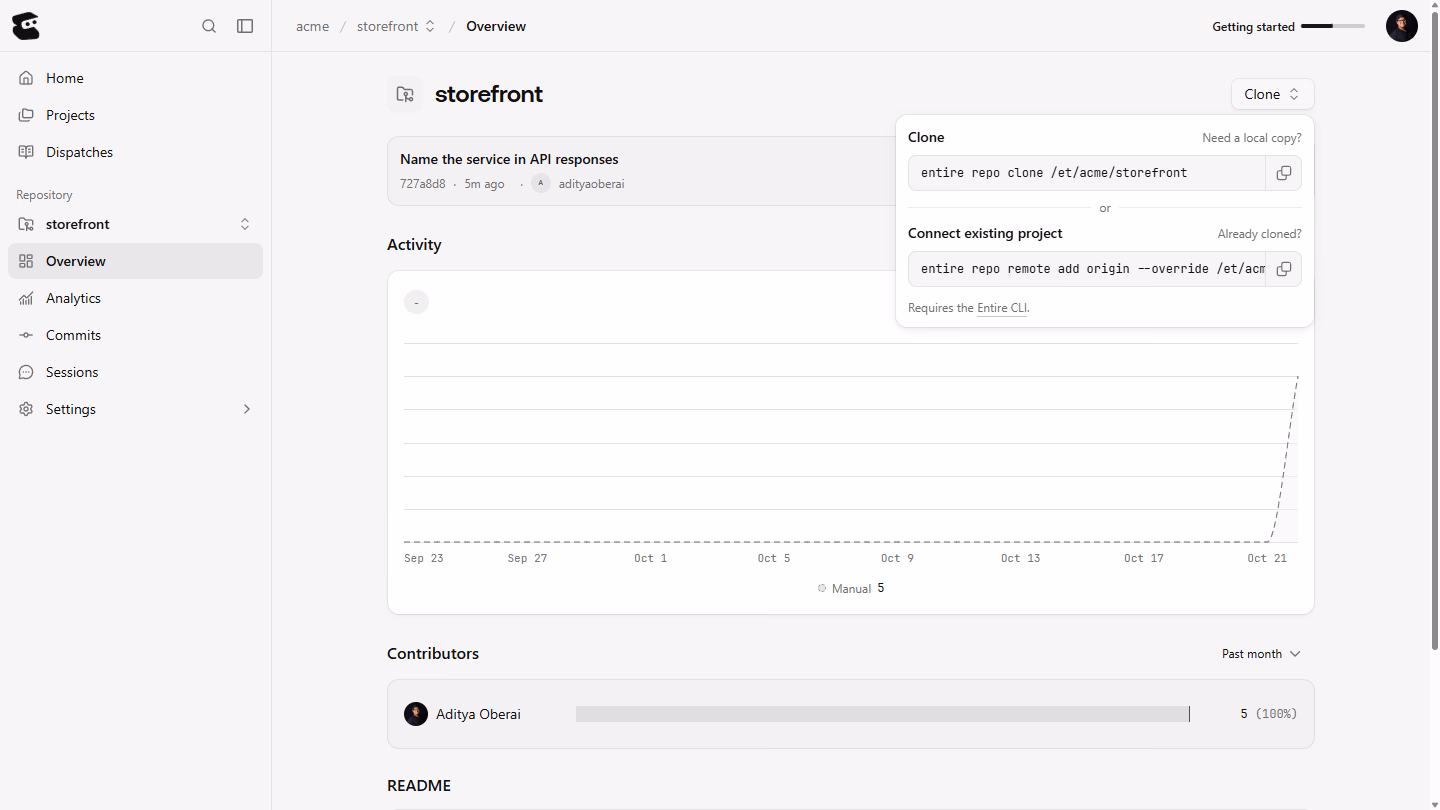Click the clone command text field

[x=1087, y=173]
